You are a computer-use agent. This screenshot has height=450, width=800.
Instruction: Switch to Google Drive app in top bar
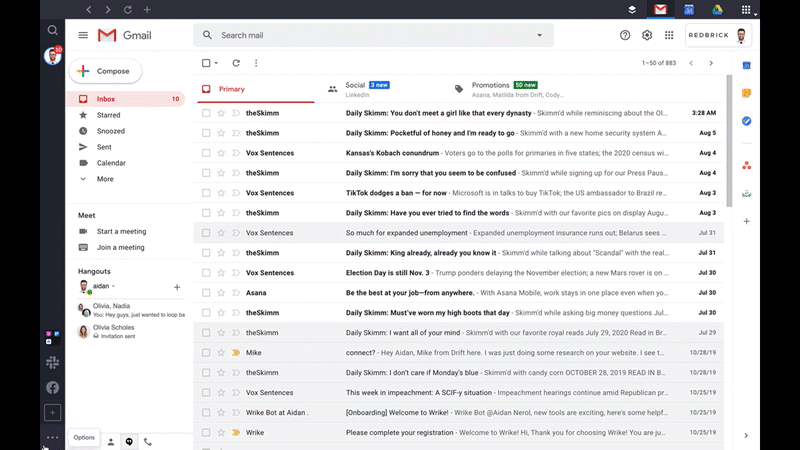[x=717, y=9]
